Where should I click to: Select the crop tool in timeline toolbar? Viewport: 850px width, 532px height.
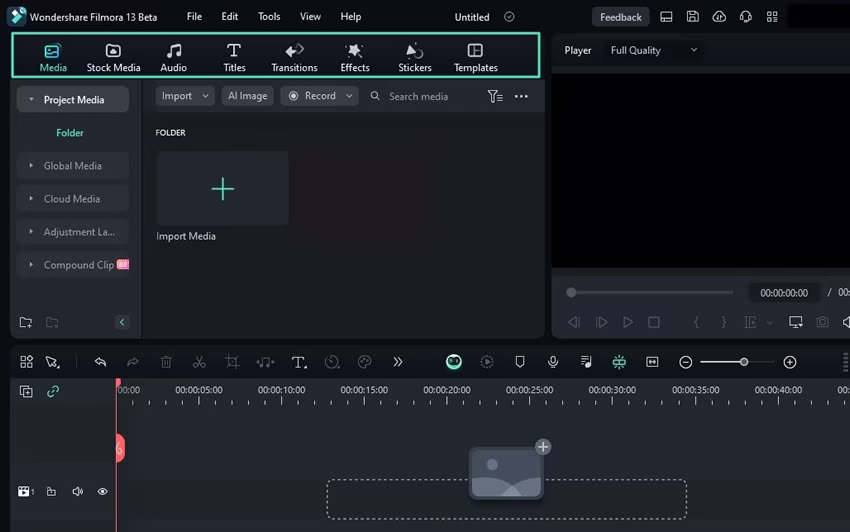pos(232,362)
